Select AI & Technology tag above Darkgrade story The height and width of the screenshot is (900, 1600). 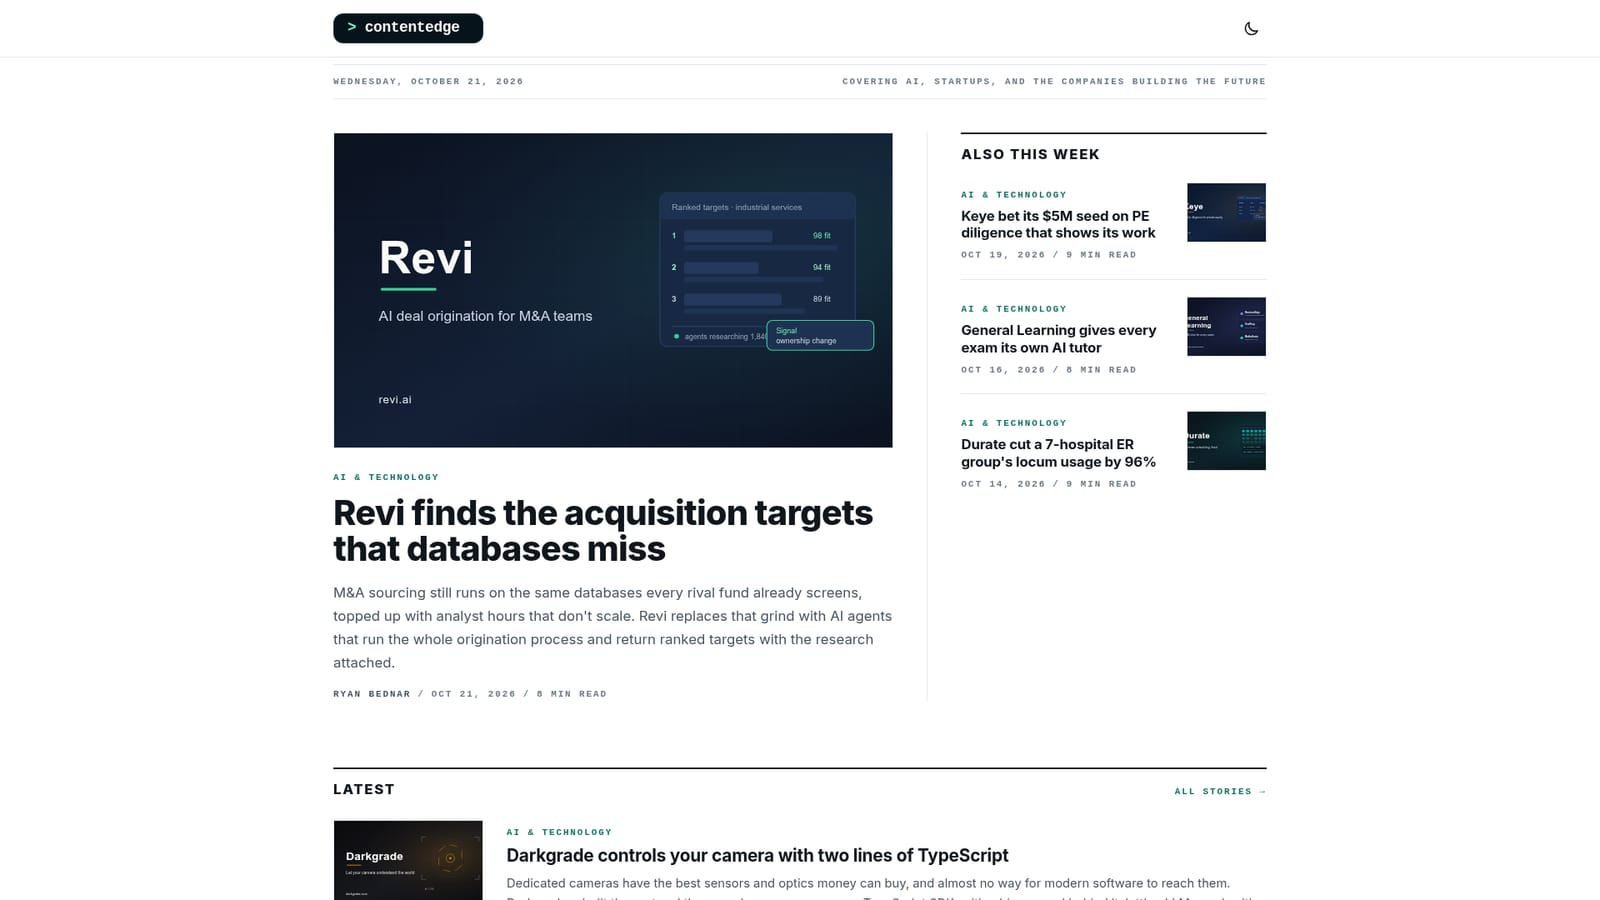[559, 832]
